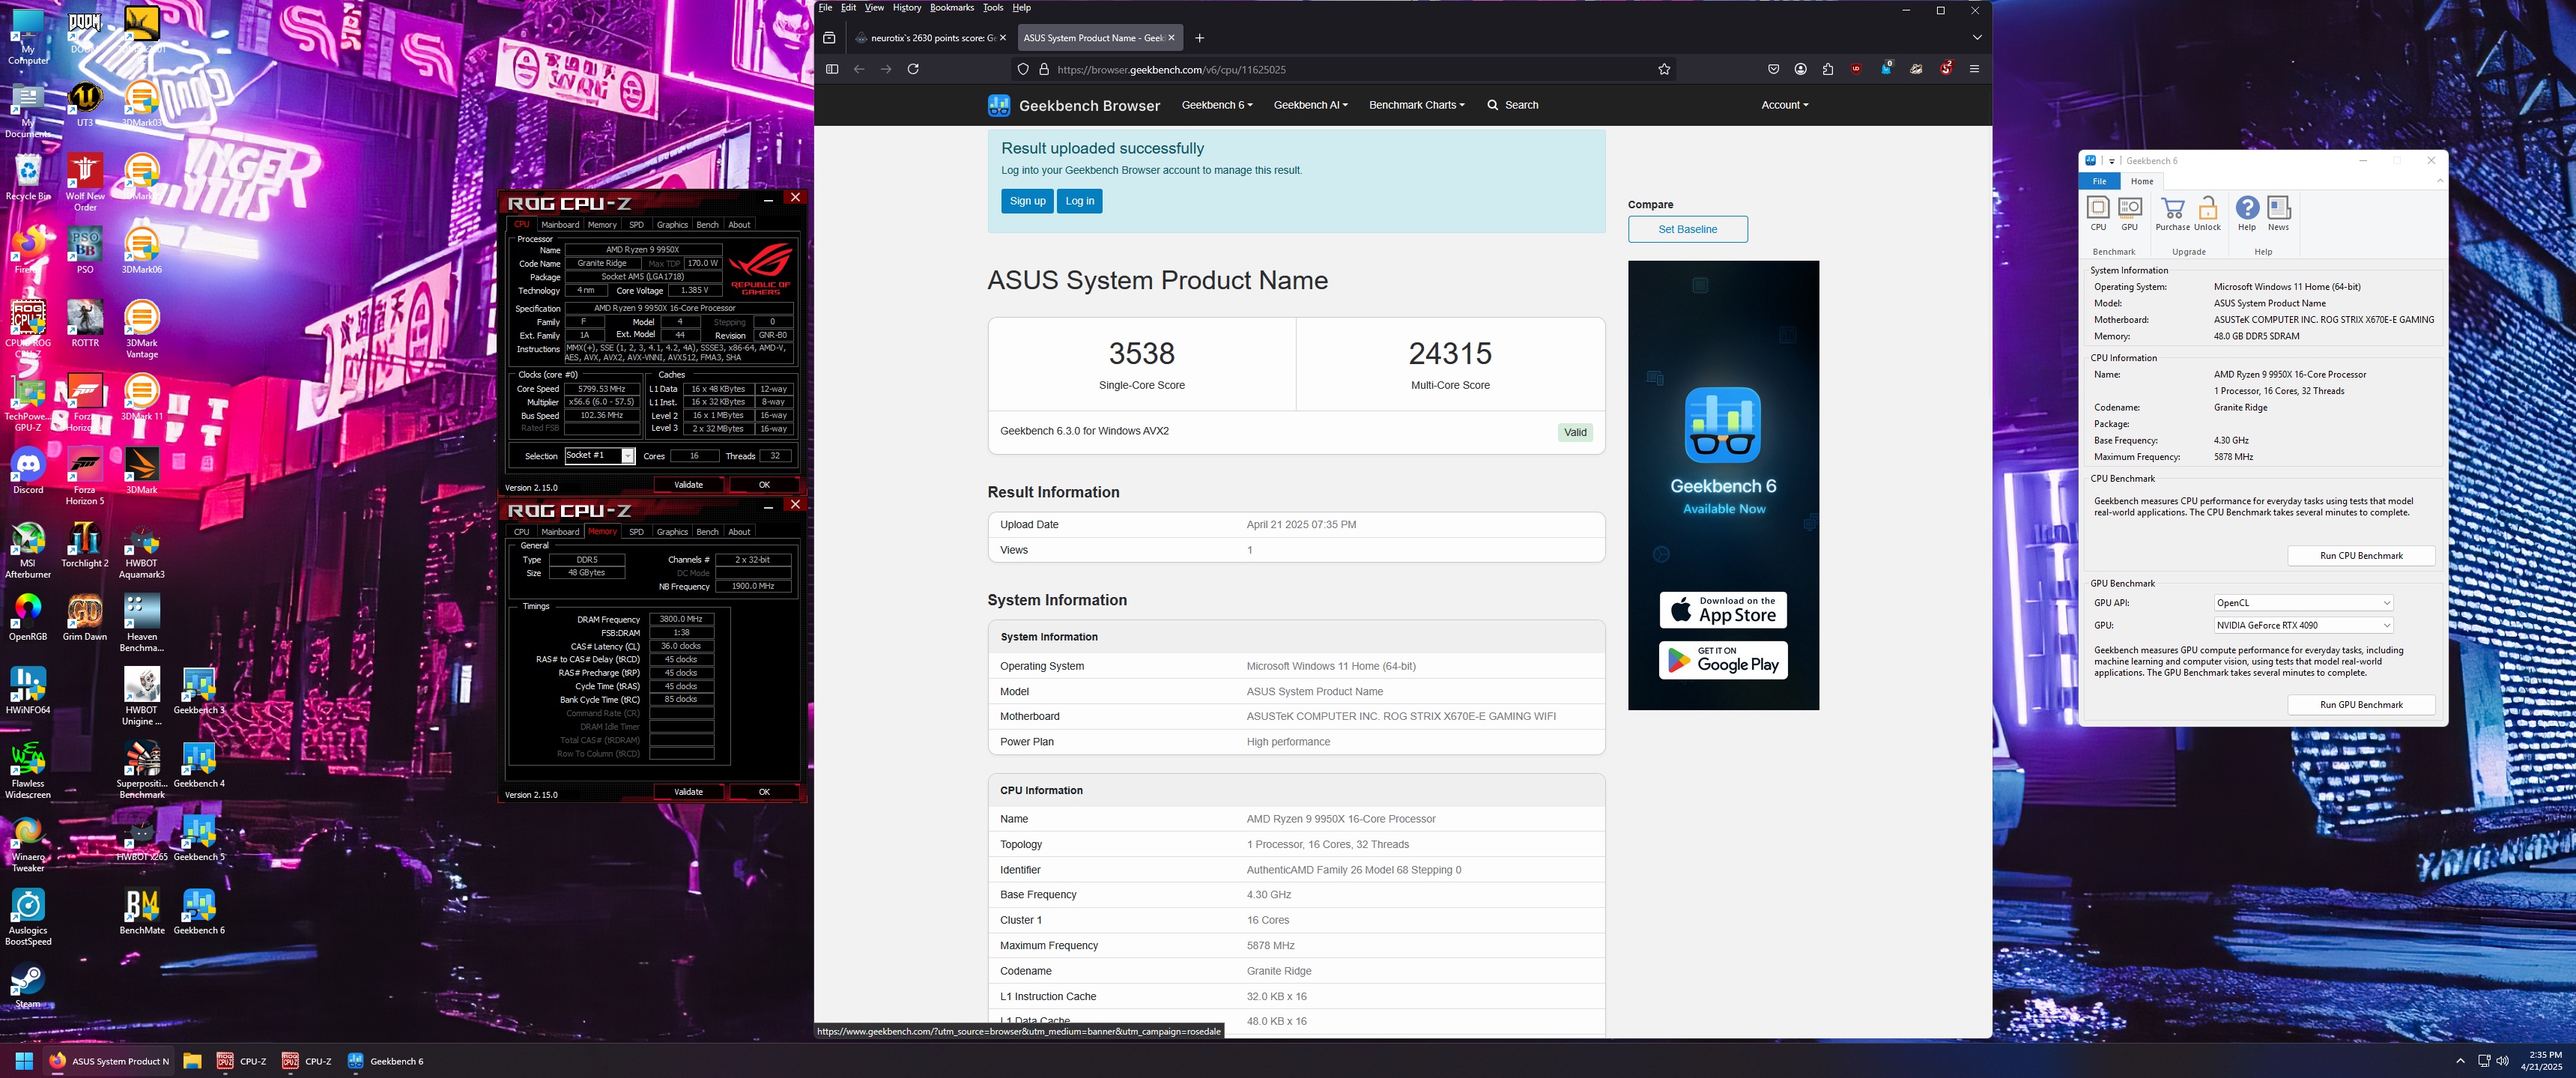Image resolution: width=2576 pixels, height=1078 pixels.
Task: Expand the Benchmark Charts dropdown
Action: (x=1416, y=105)
